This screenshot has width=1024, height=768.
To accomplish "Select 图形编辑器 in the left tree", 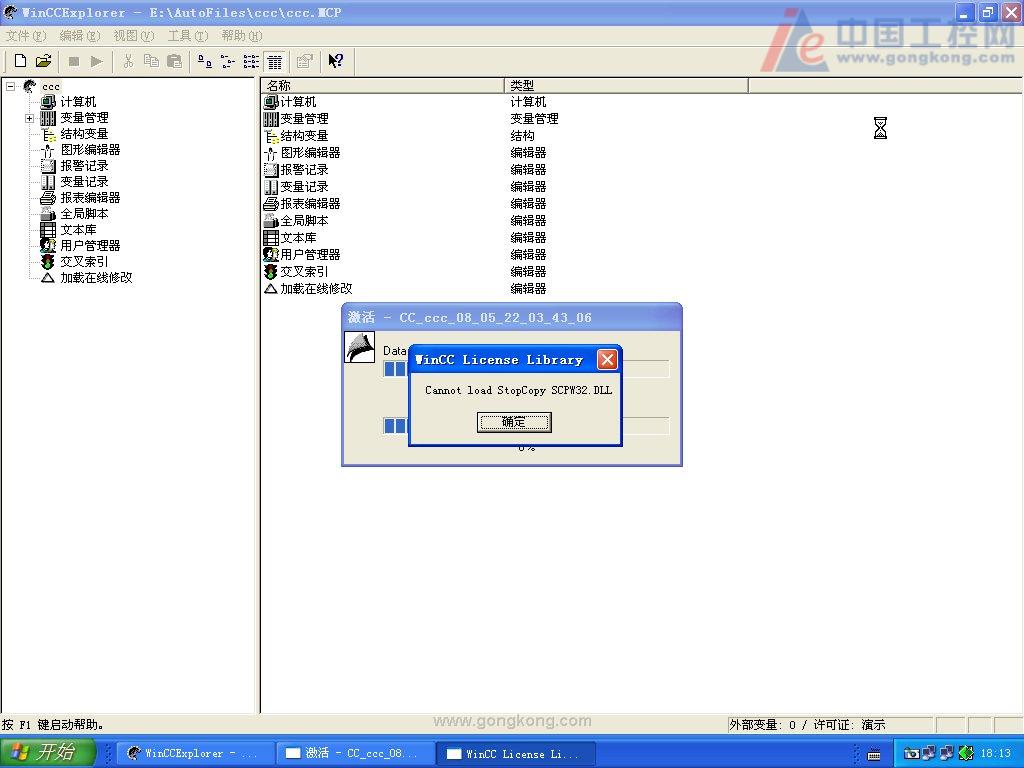I will tap(90, 150).
